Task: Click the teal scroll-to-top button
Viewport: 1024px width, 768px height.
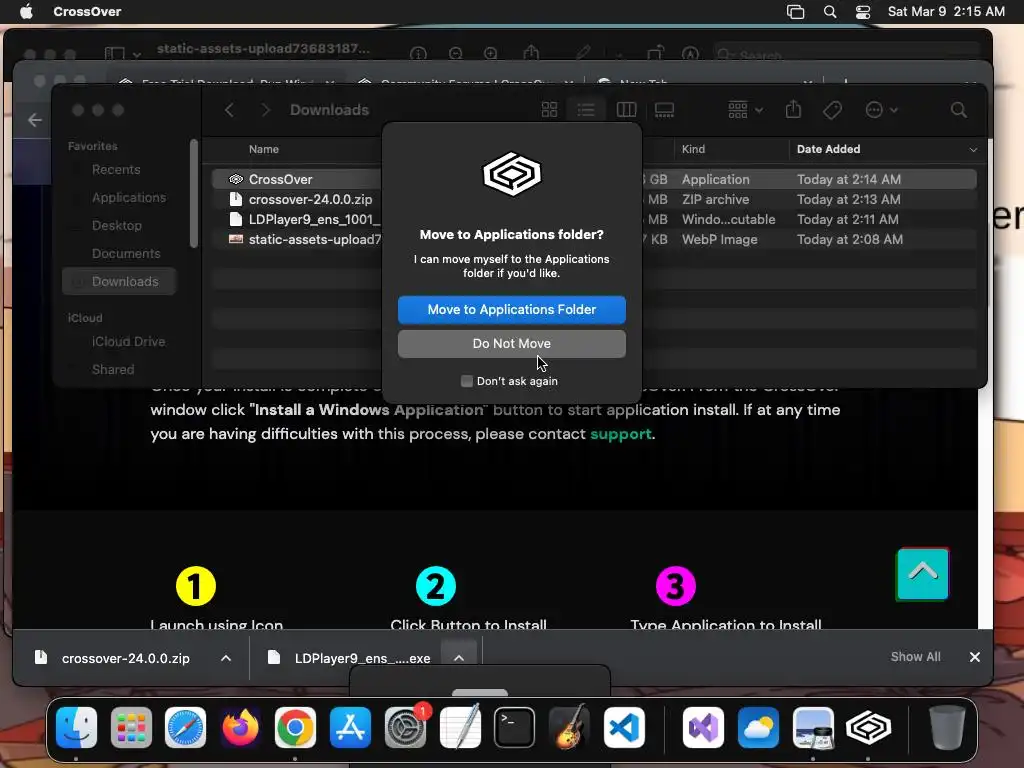Action: coord(922,573)
